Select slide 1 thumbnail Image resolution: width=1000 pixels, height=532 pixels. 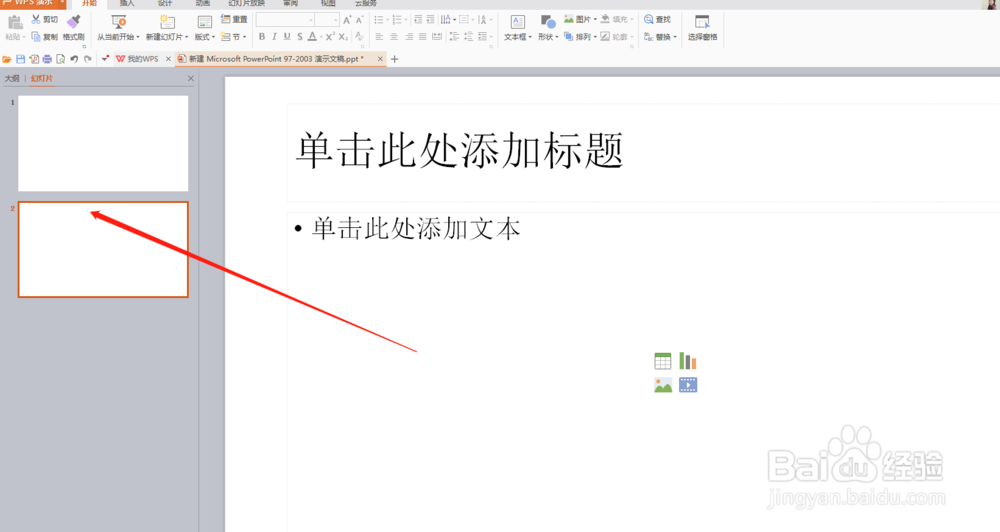pyautogui.click(x=103, y=144)
